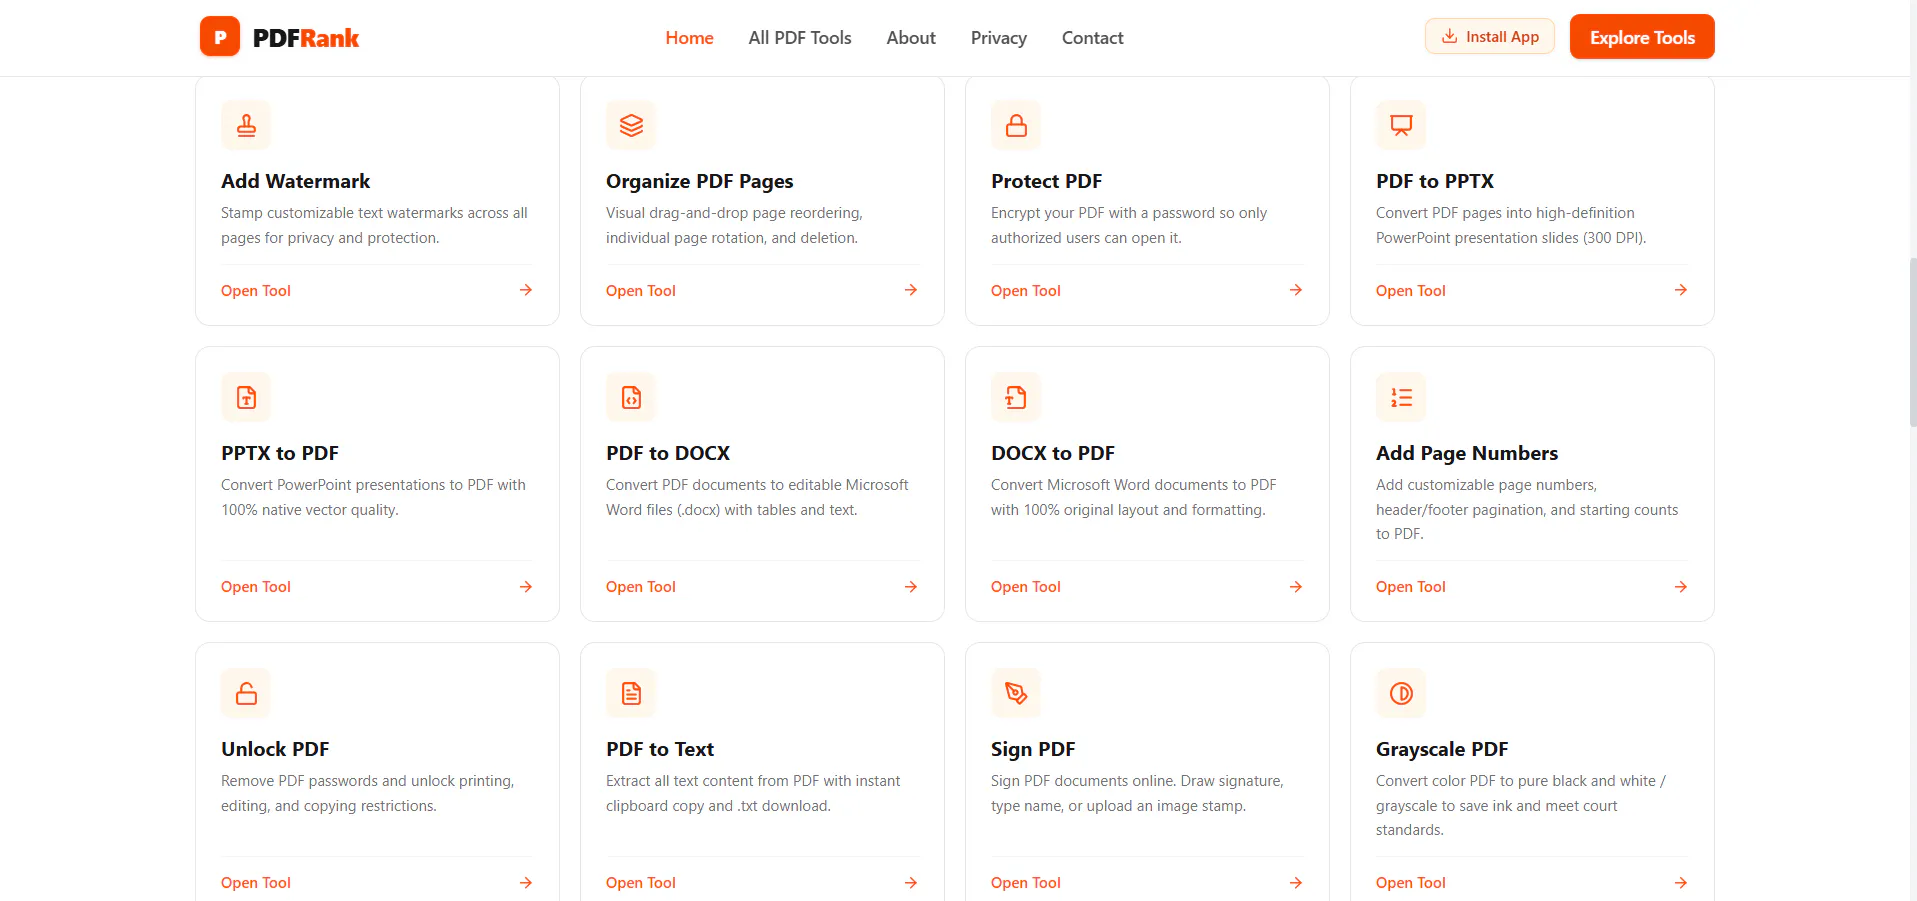
Task: Open Tool link for PDF to Text
Action: pyautogui.click(x=641, y=883)
